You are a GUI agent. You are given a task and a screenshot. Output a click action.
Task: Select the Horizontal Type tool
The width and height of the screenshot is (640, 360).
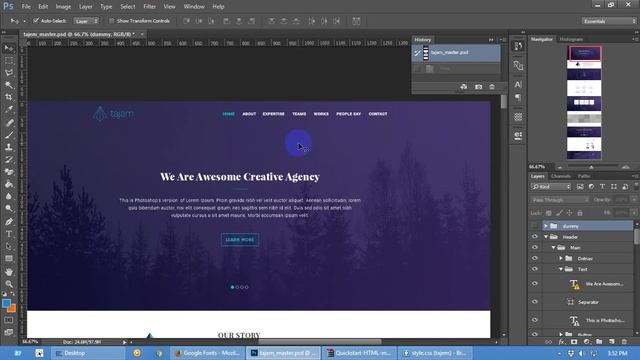click(9, 234)
